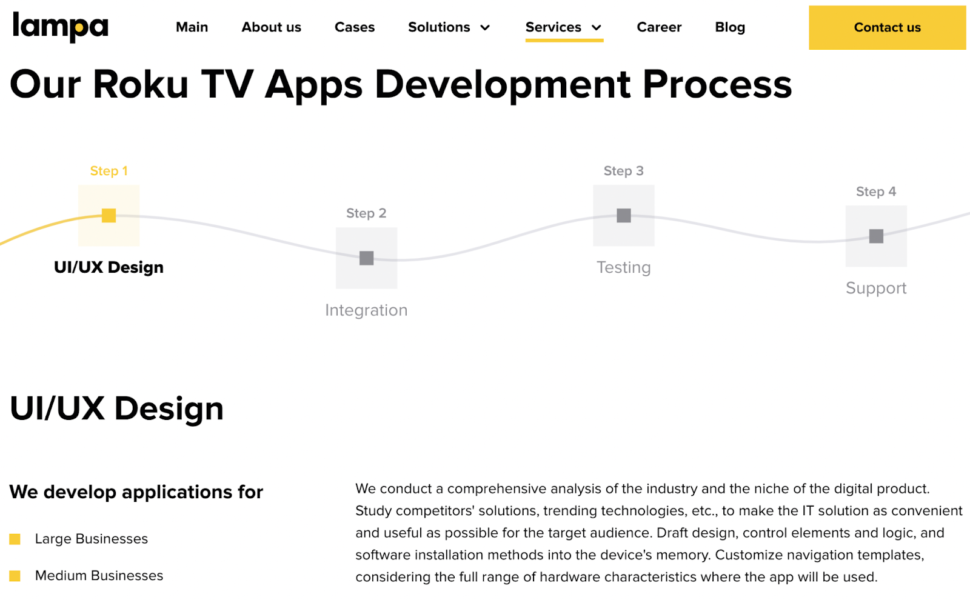Screen dimensions: 970x600
Task: Click the yellow bullet beside Large Businesses
Action: (x=14, y=538)
